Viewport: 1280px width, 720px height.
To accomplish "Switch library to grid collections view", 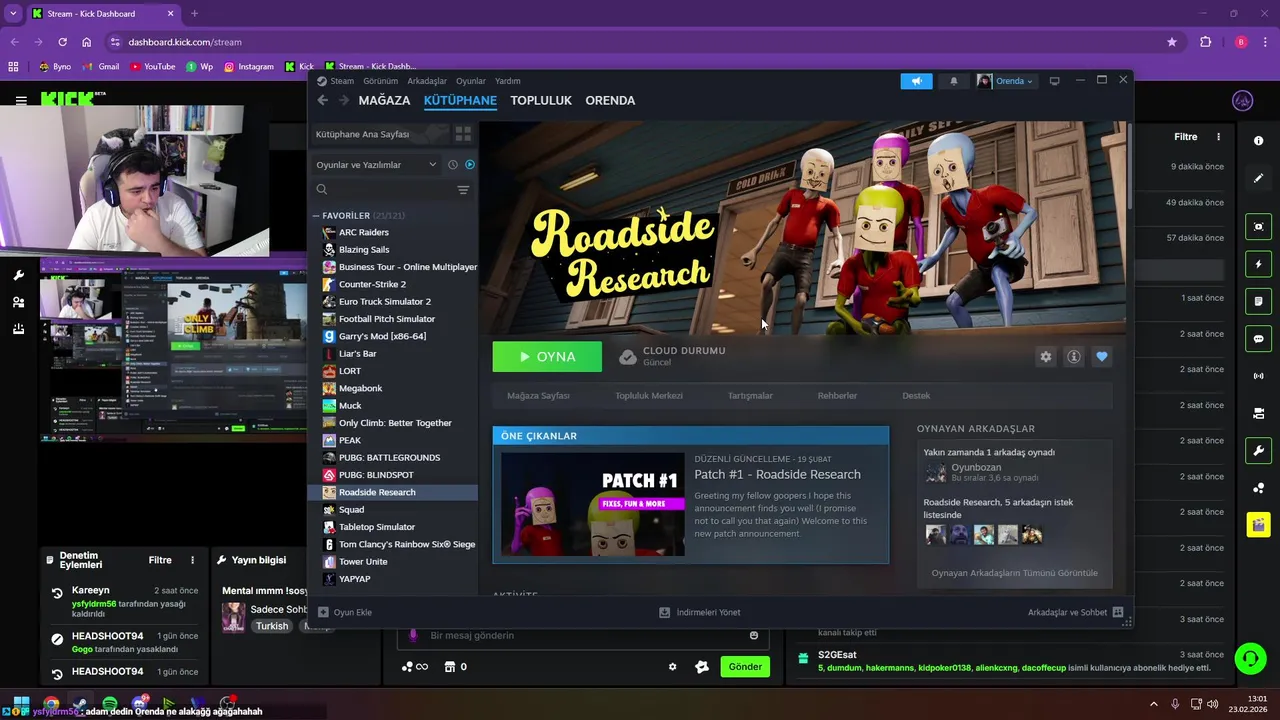I will pos(463,134).
